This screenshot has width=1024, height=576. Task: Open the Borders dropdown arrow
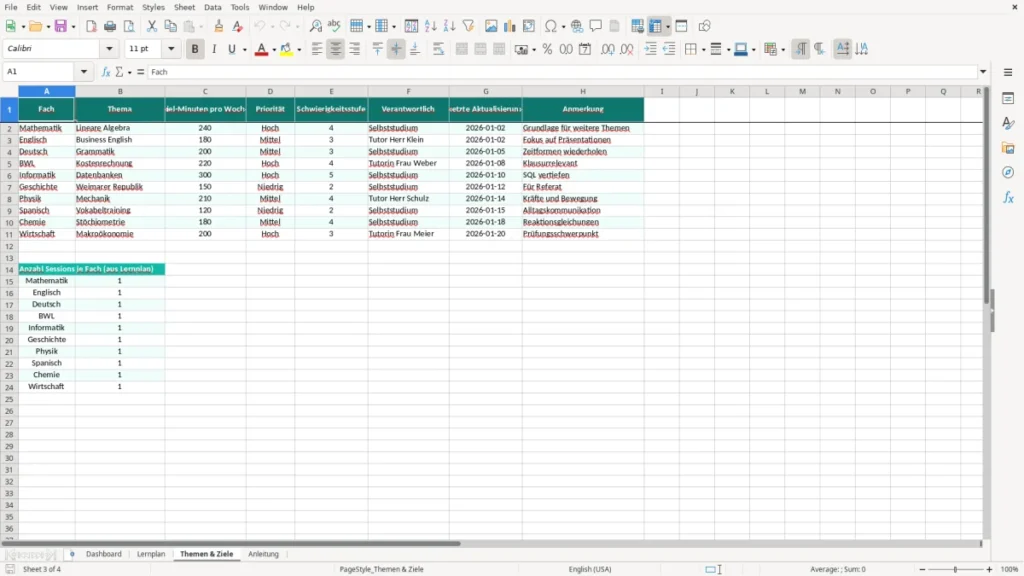(703, 50)
